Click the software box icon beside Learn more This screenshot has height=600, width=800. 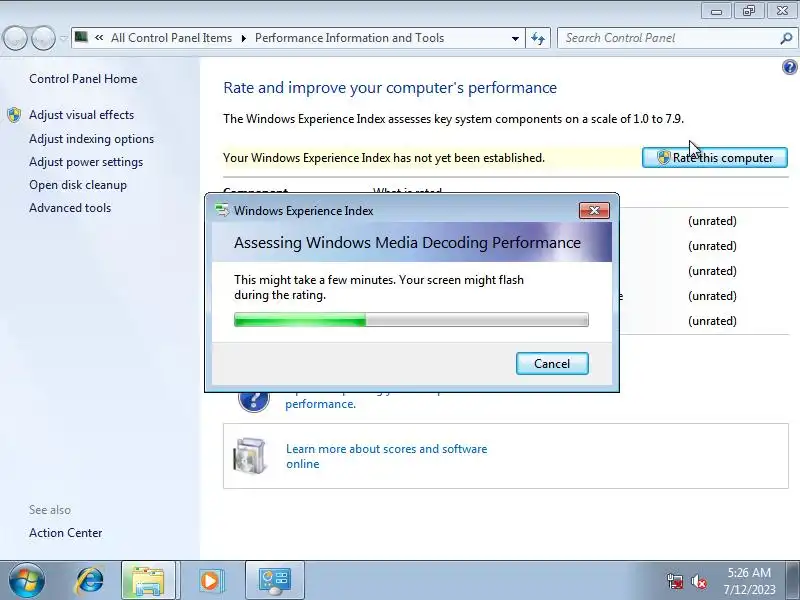249,456
